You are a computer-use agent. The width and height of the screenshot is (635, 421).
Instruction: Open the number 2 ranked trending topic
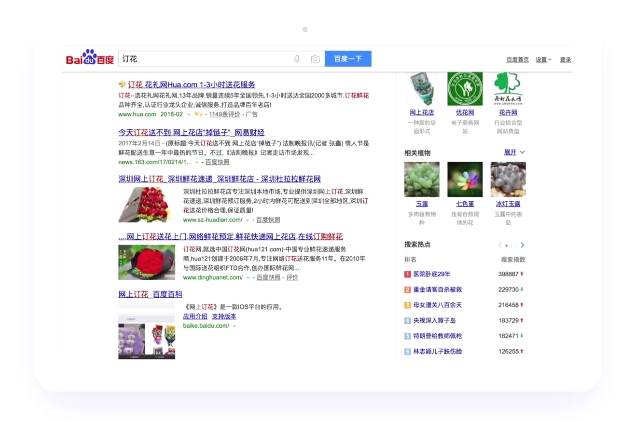point(437,289)
